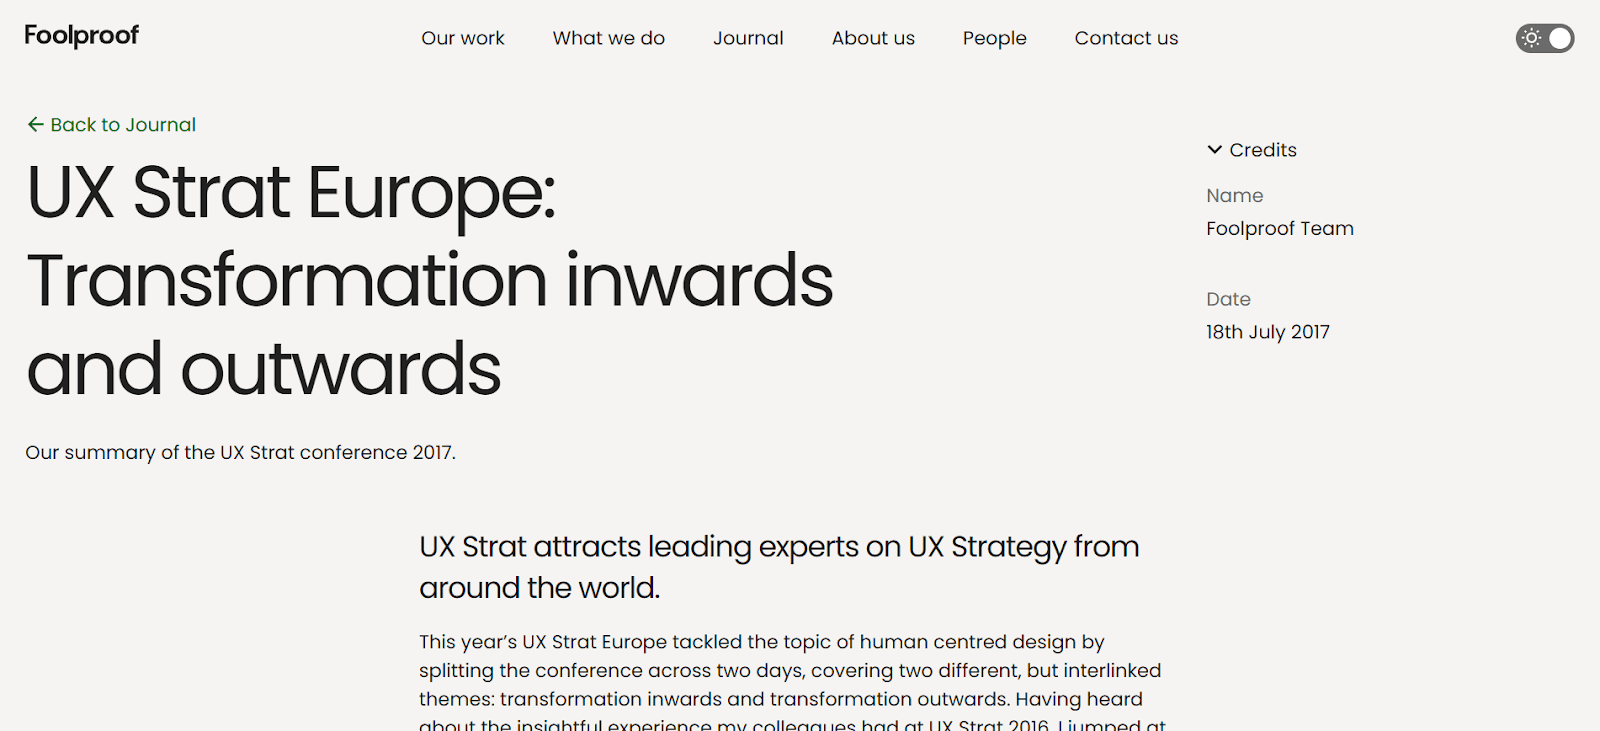1600x731 pixels.
Task: Toggle the light/dark mode switch
Action: (1545, 38)
